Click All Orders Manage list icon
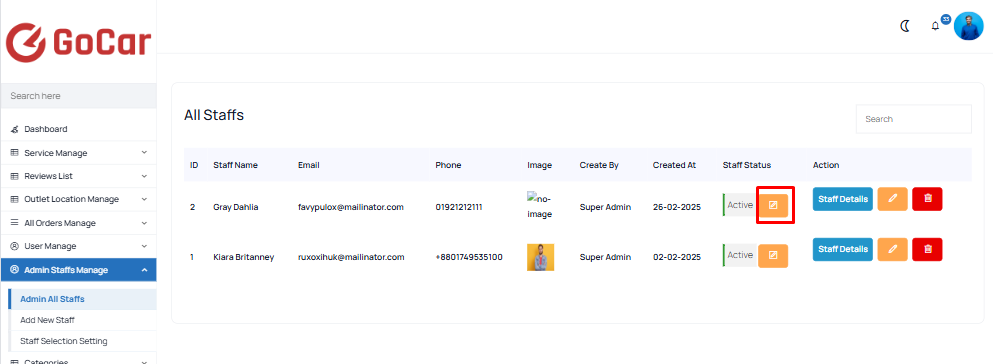993x364 pixels. point(15,223)
